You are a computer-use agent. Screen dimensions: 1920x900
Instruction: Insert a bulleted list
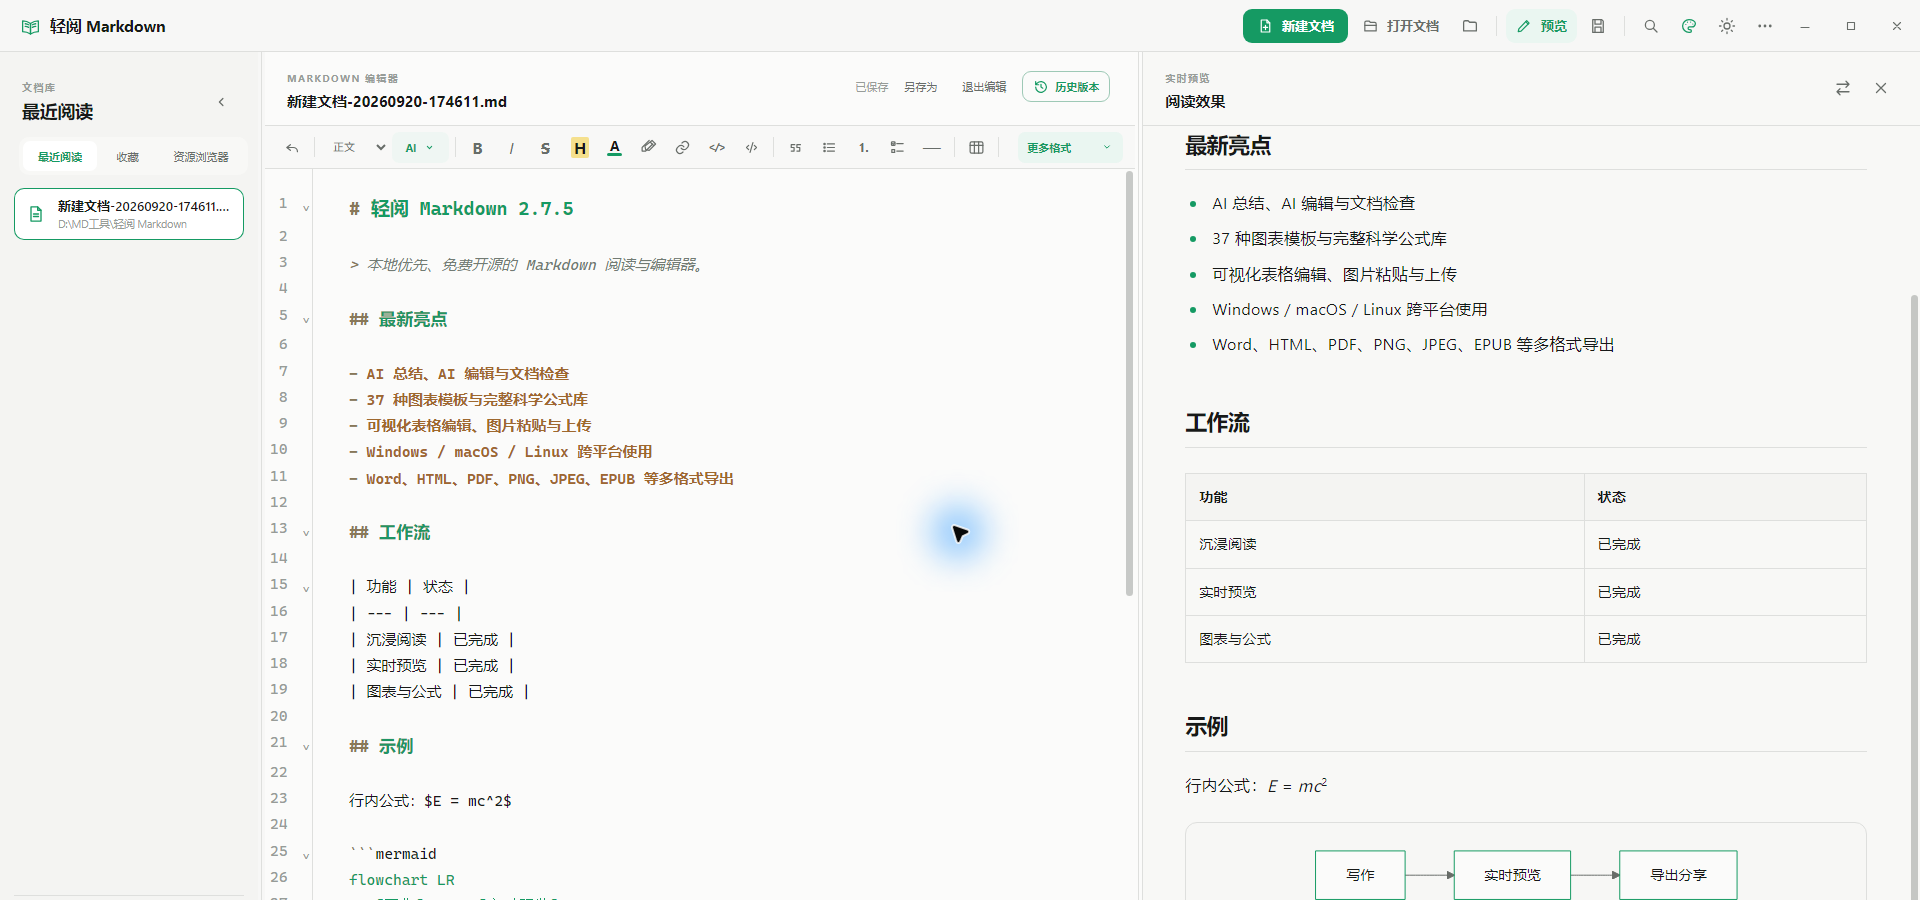[829, 148]
